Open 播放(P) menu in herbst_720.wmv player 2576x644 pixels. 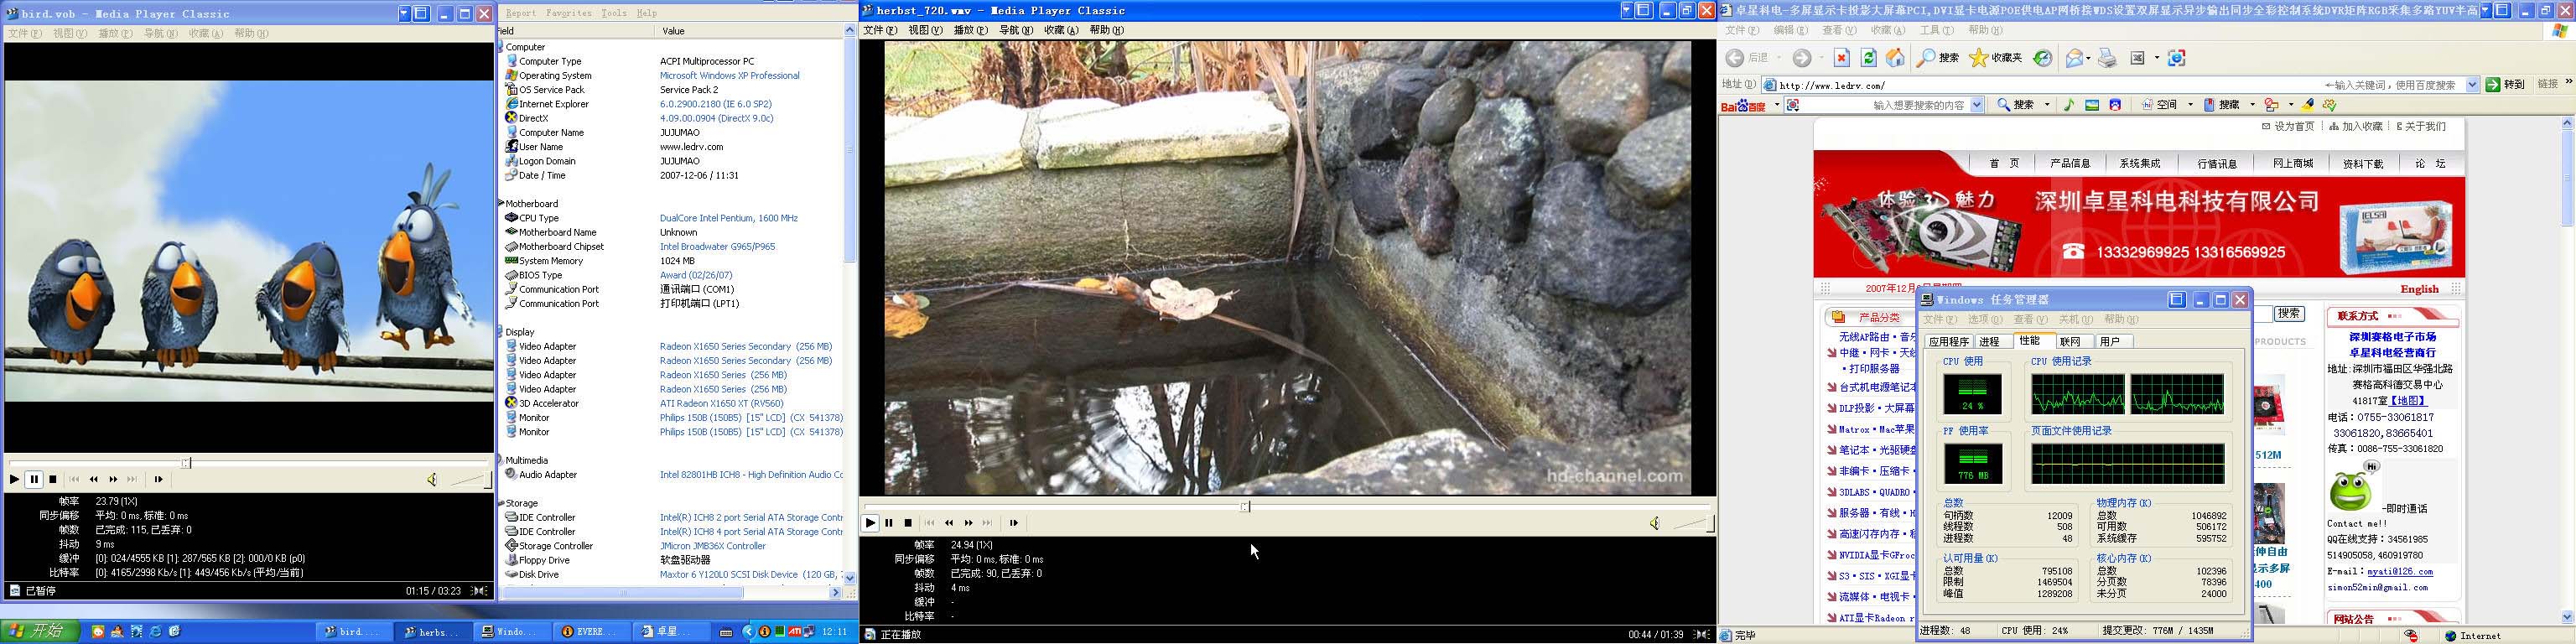pos(970,30)
